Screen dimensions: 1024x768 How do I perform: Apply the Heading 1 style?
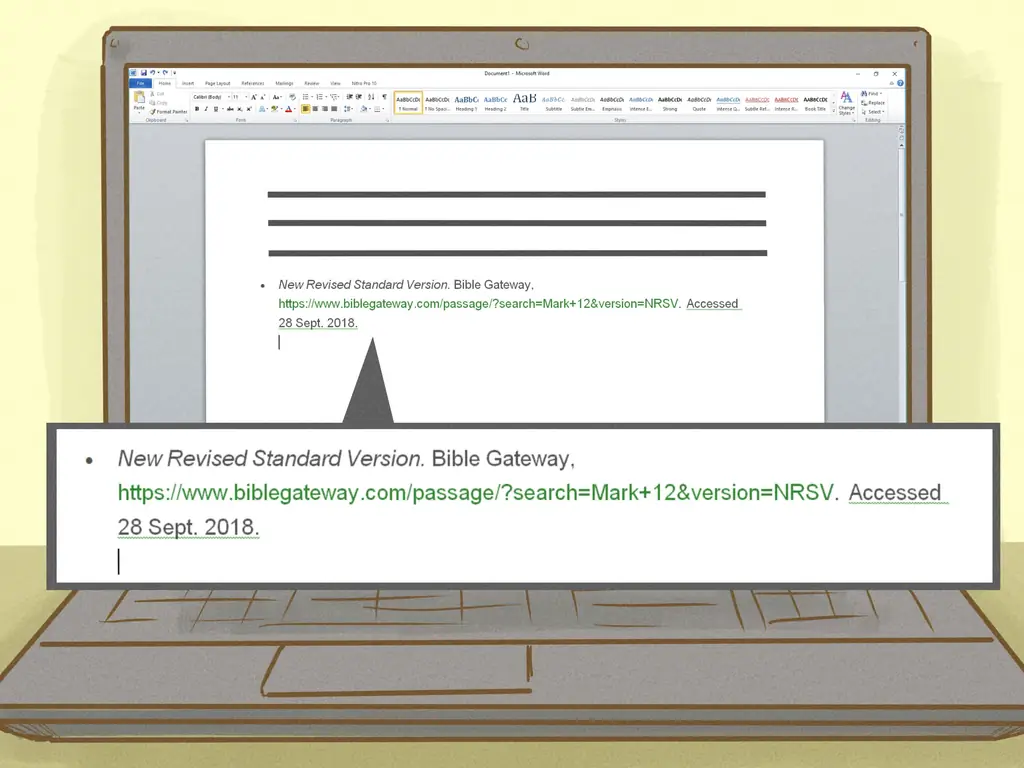coord(466,102)
